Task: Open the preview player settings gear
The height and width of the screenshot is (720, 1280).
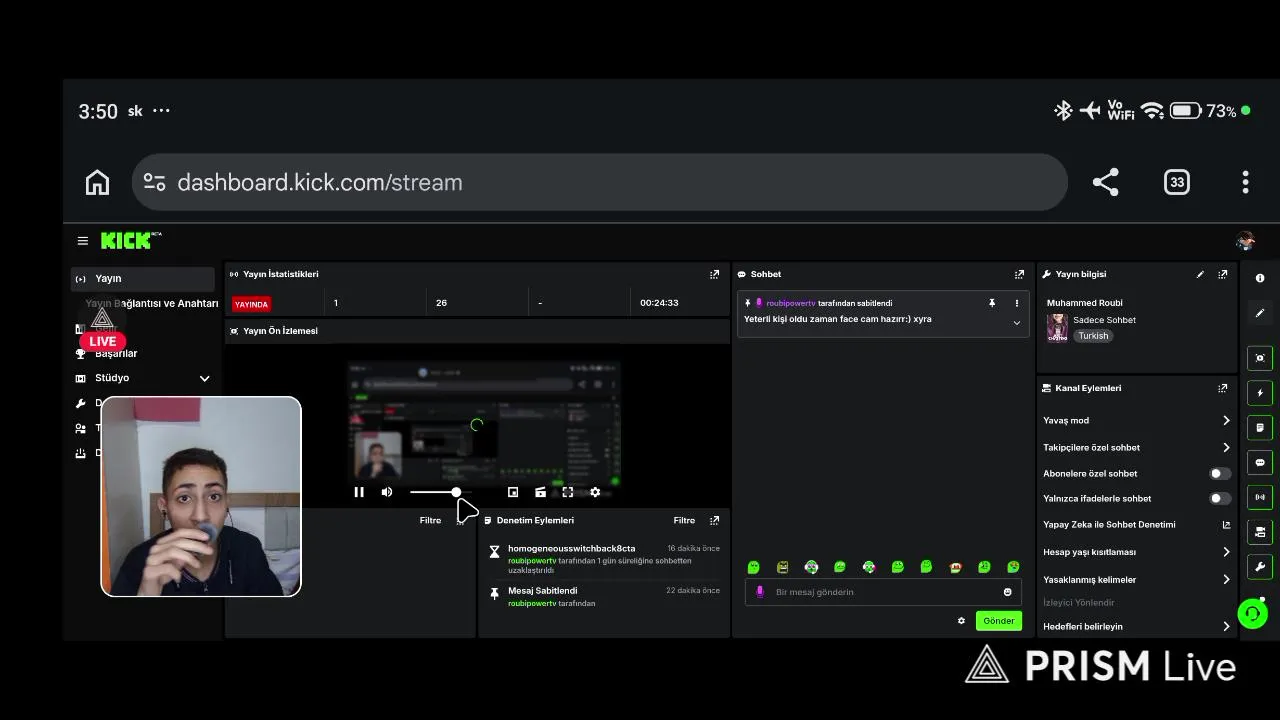Action: tap(595, 492)
